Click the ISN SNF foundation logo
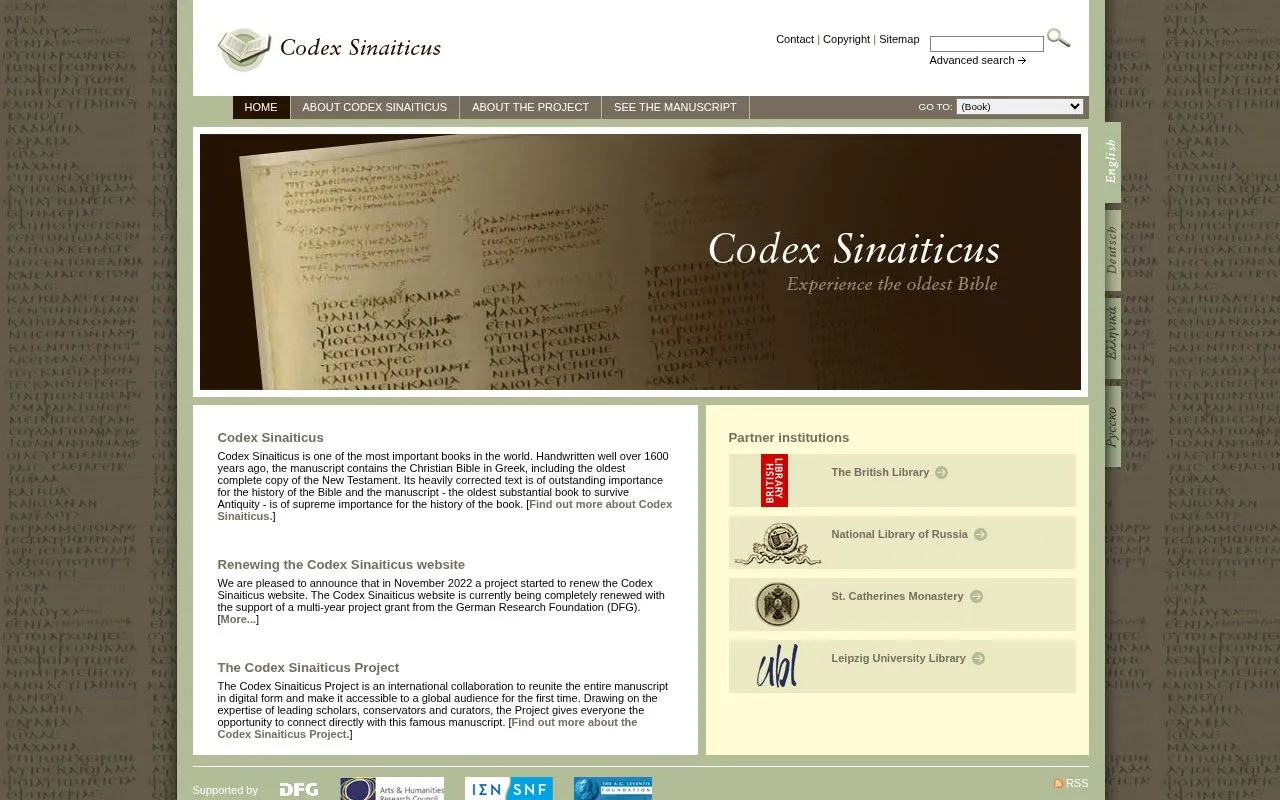The width and height of the screenshot is (1280, 800). tap(508, 789)
